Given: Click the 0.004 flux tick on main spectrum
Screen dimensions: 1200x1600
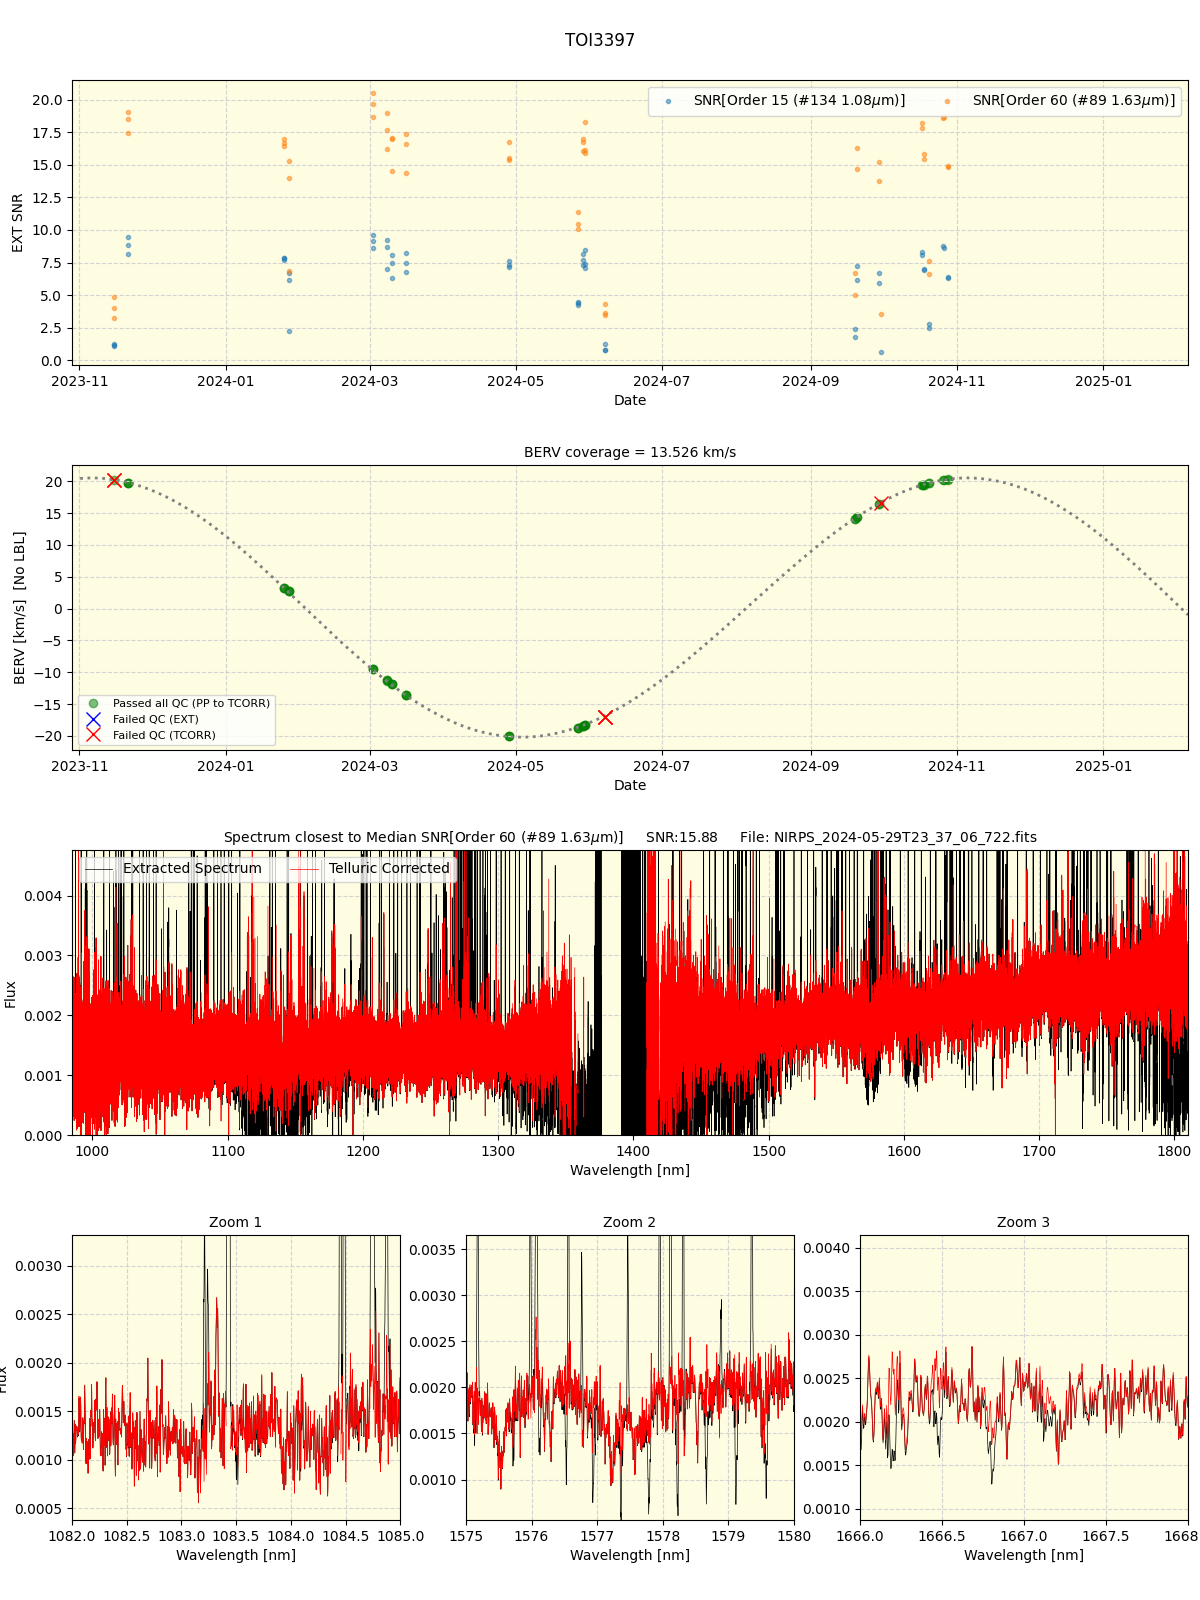Looking at the screenshot, I should 43,897.
